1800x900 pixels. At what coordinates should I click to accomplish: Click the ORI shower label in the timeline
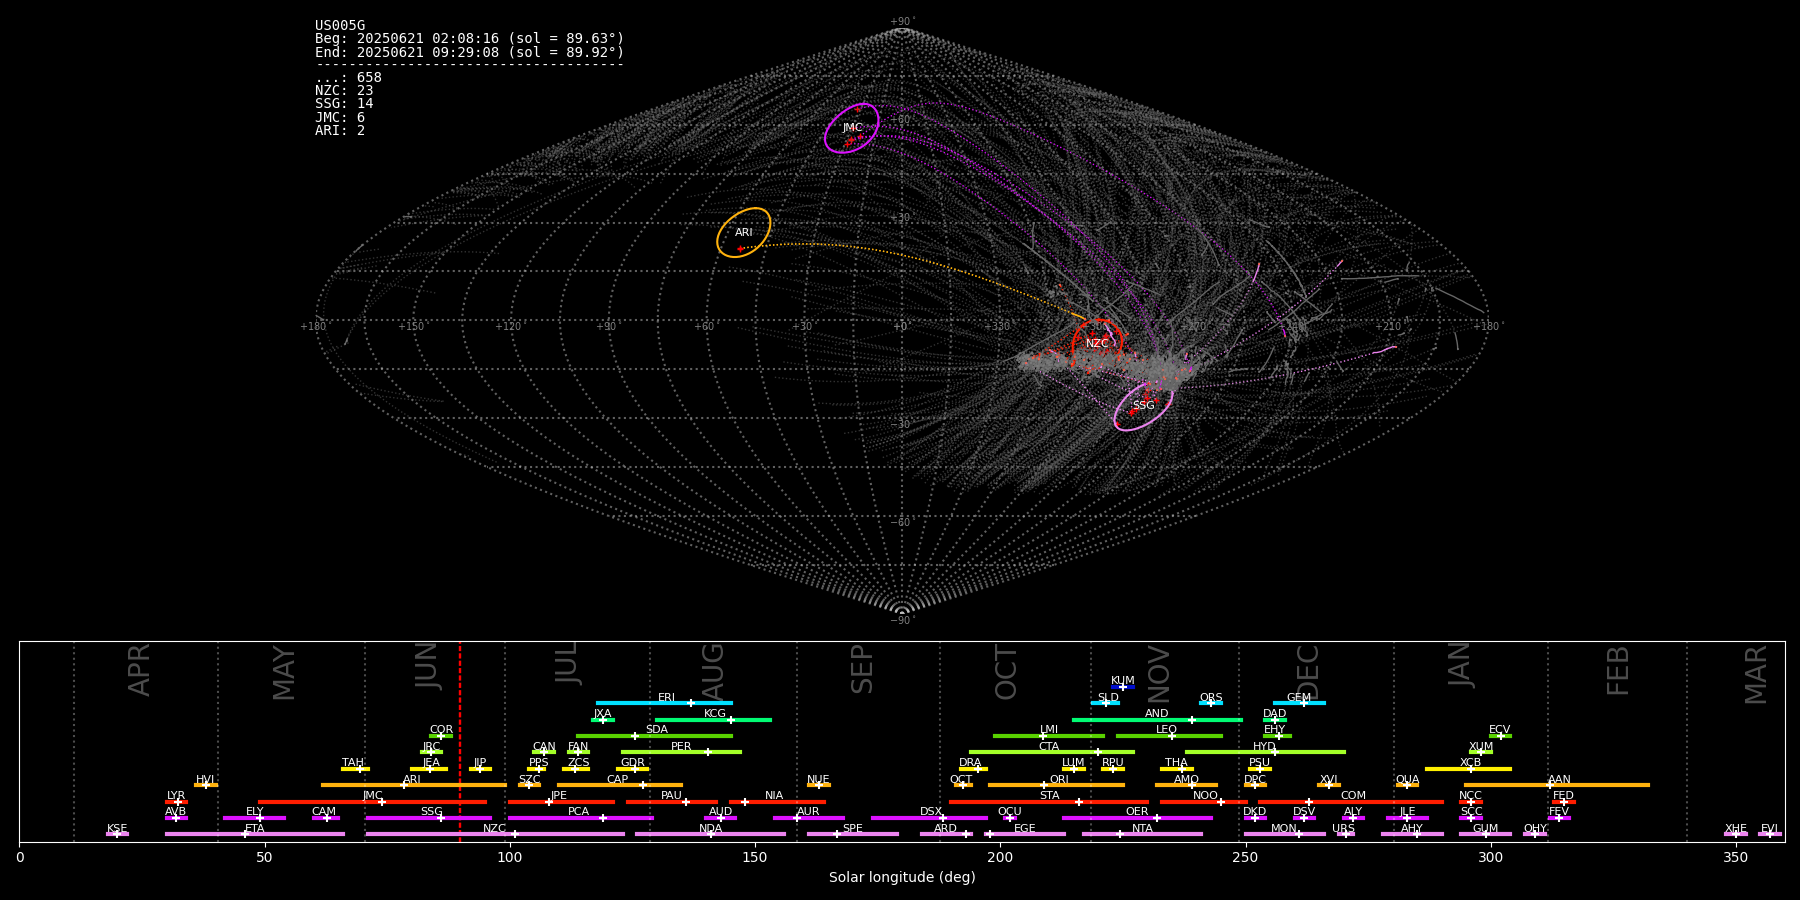tap(1059, 780)
